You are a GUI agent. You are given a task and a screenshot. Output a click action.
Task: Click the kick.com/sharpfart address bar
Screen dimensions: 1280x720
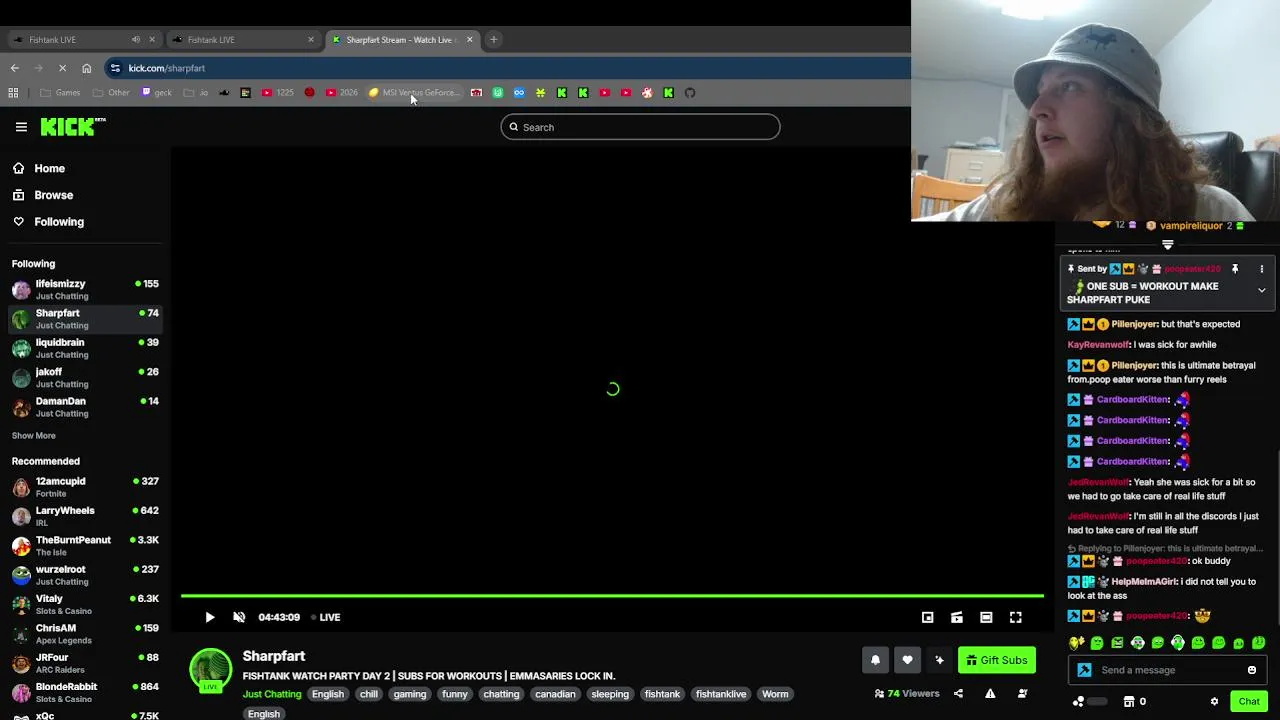pyautogui.click(x=510, y=68)
